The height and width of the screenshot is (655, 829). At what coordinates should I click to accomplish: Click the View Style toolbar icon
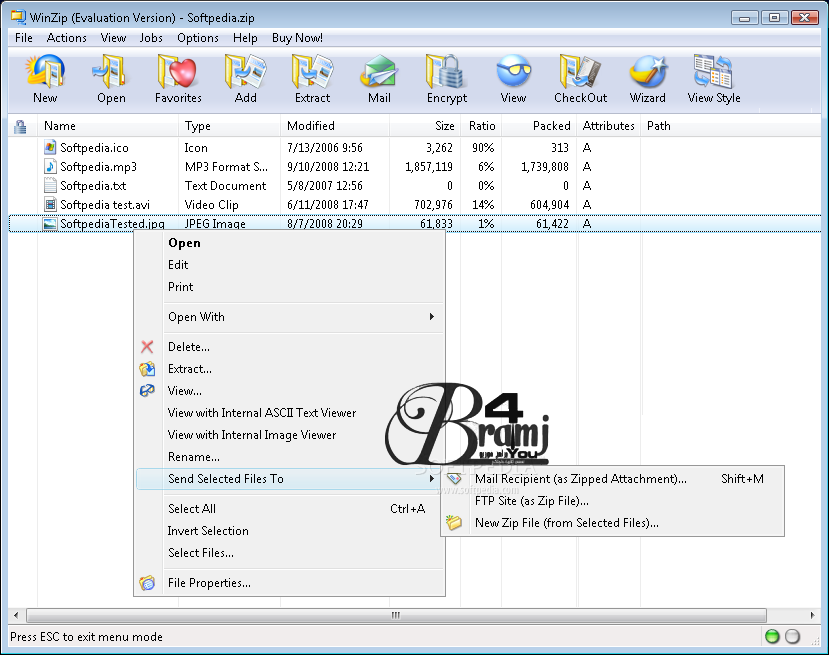[714, 79]
